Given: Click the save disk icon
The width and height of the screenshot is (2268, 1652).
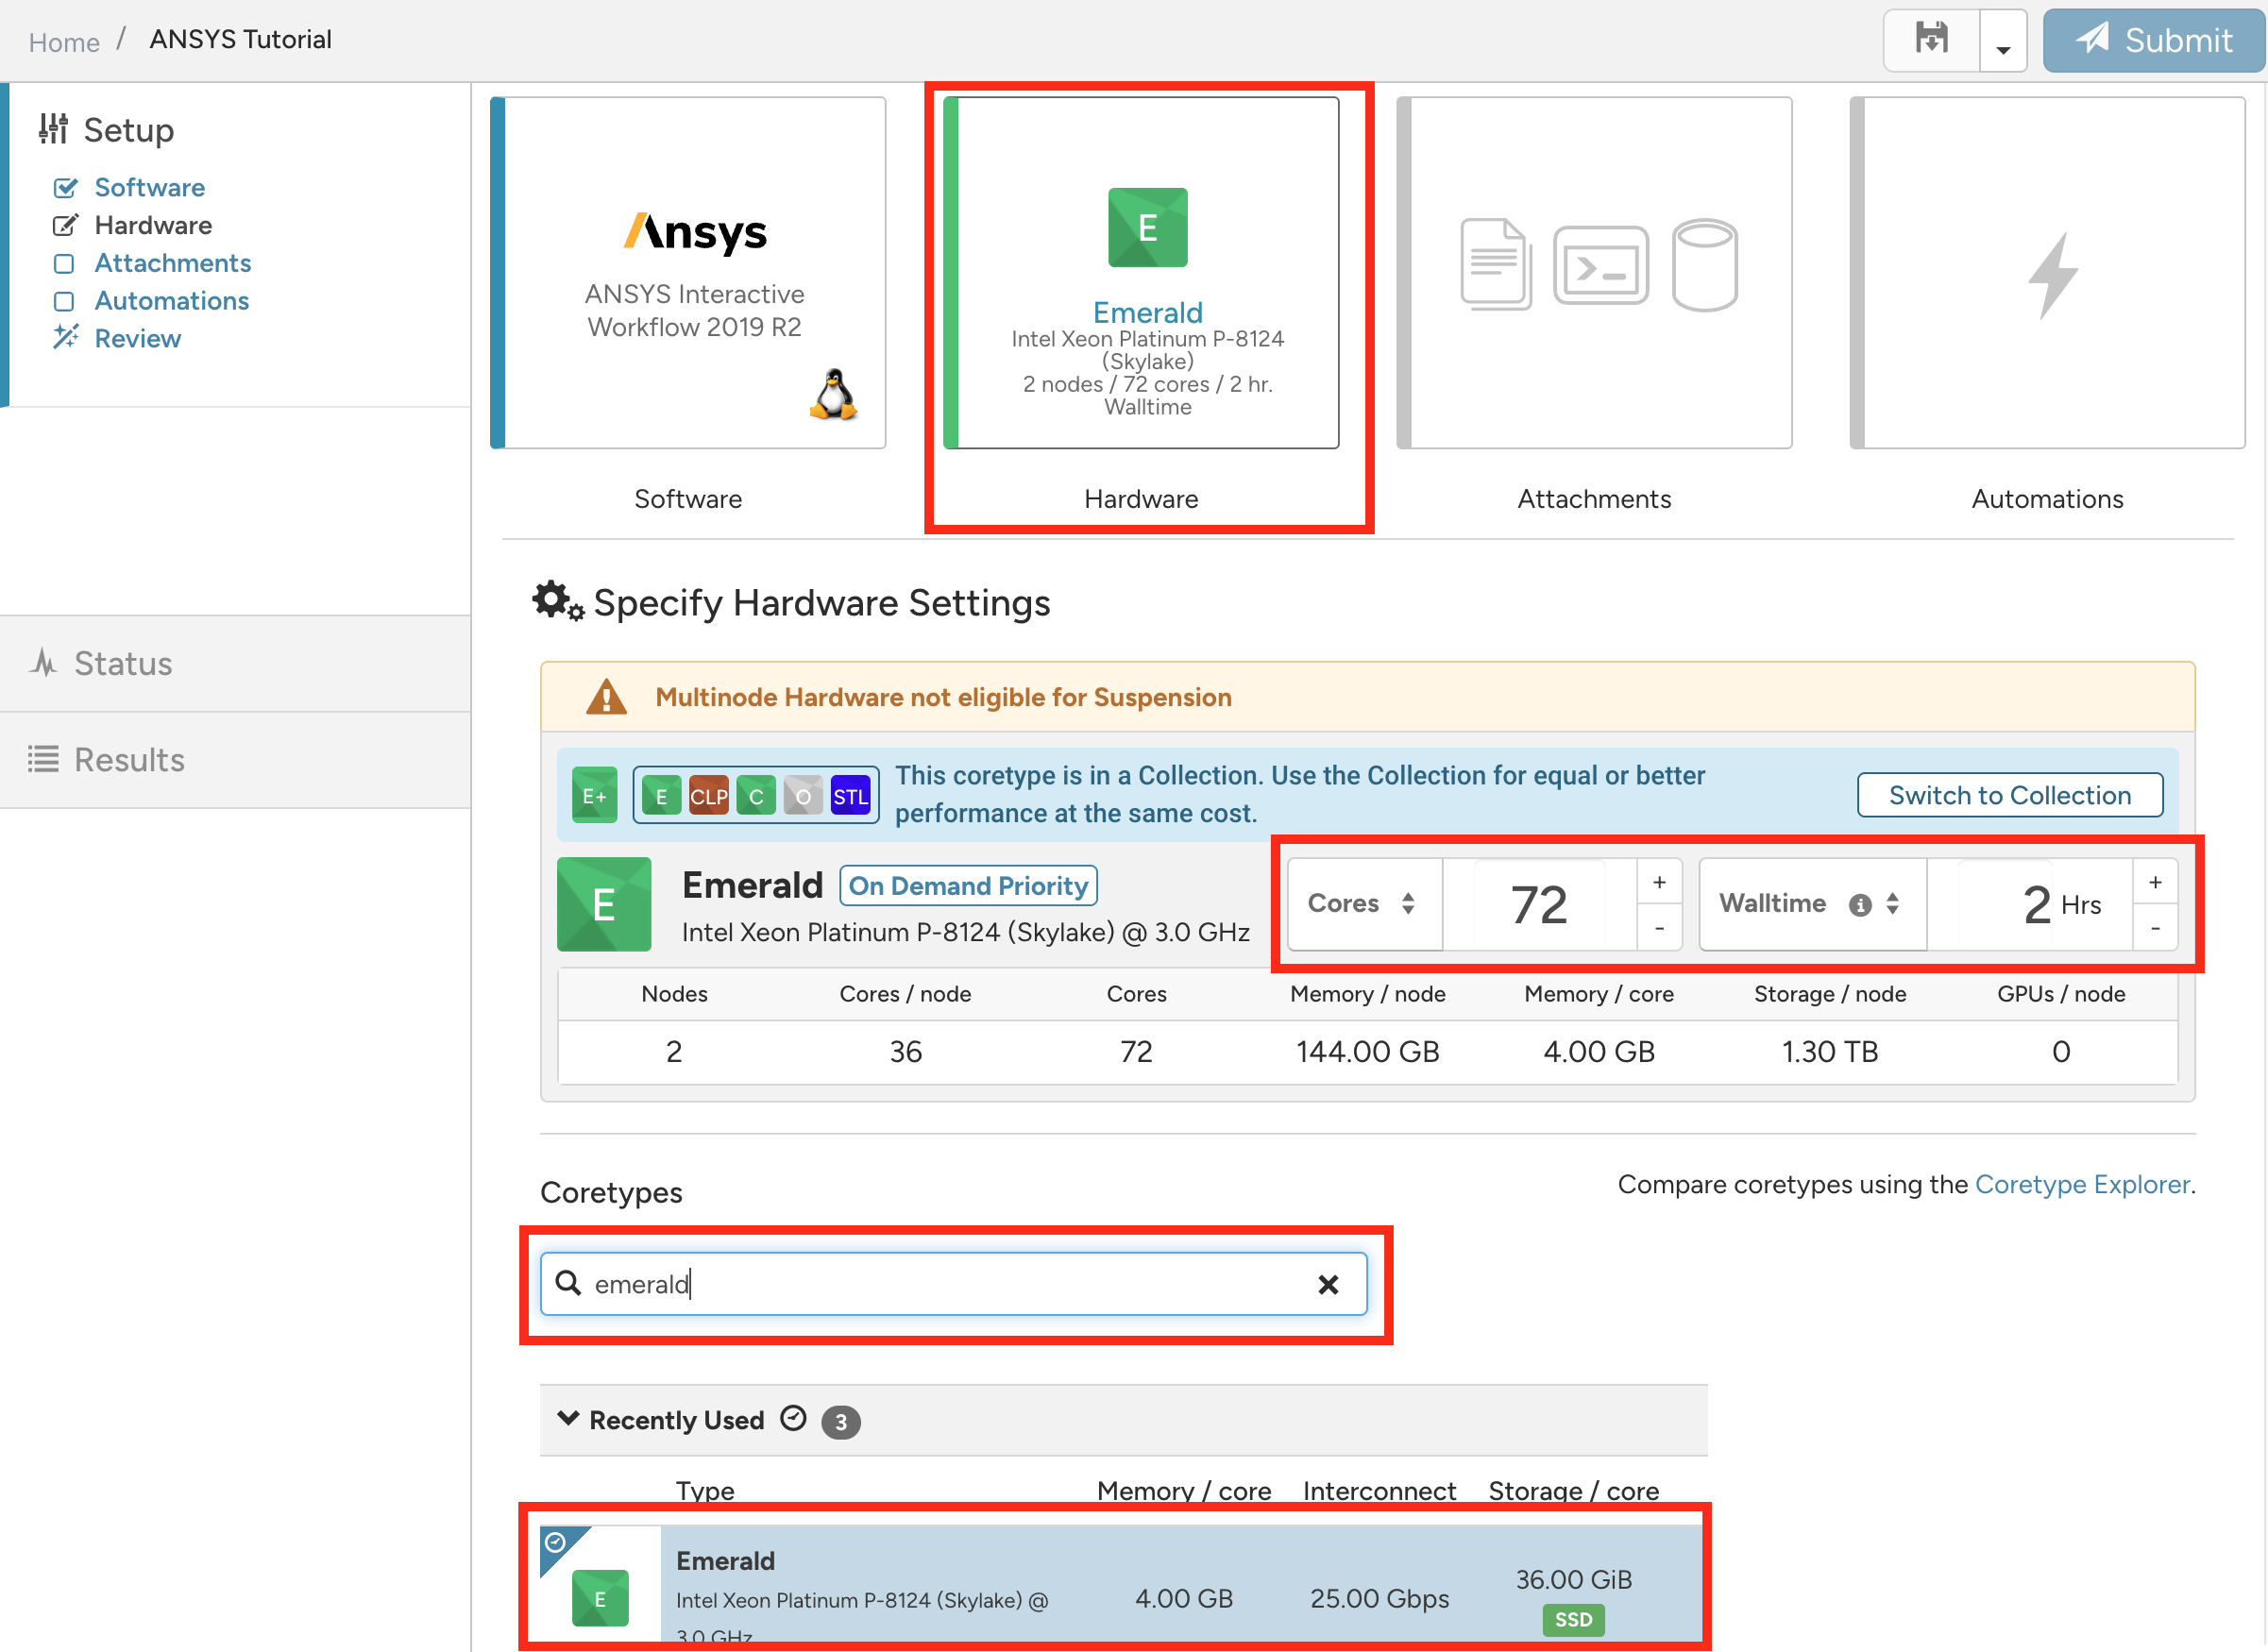Looking at the screenshot, I should pyautogui.click(x=1931, y=40).
